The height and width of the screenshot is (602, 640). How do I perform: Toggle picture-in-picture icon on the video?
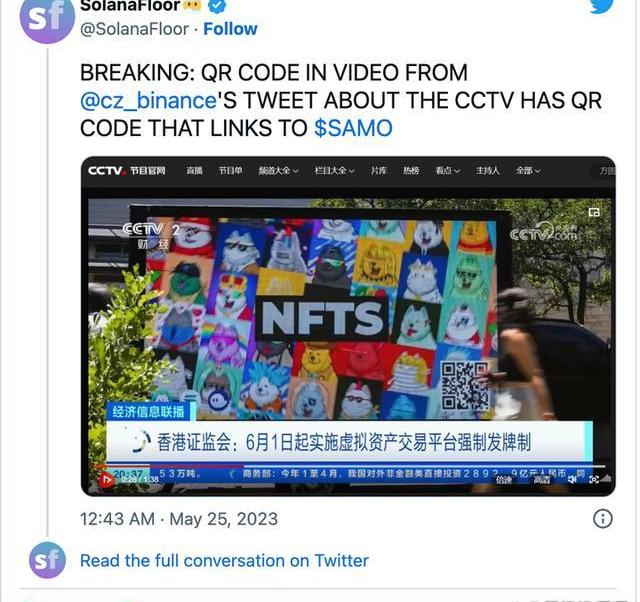pos(594,212)
